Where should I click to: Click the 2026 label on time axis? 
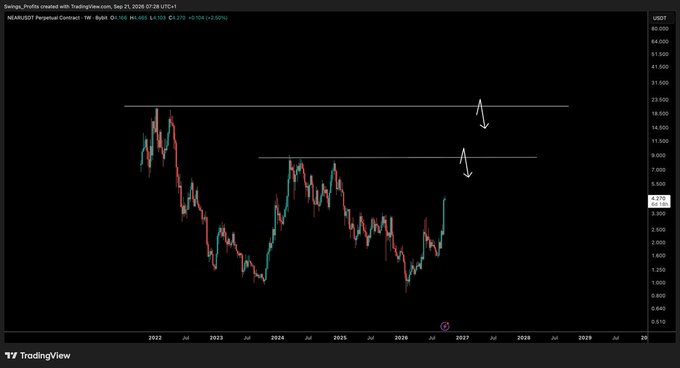(401, 338)
